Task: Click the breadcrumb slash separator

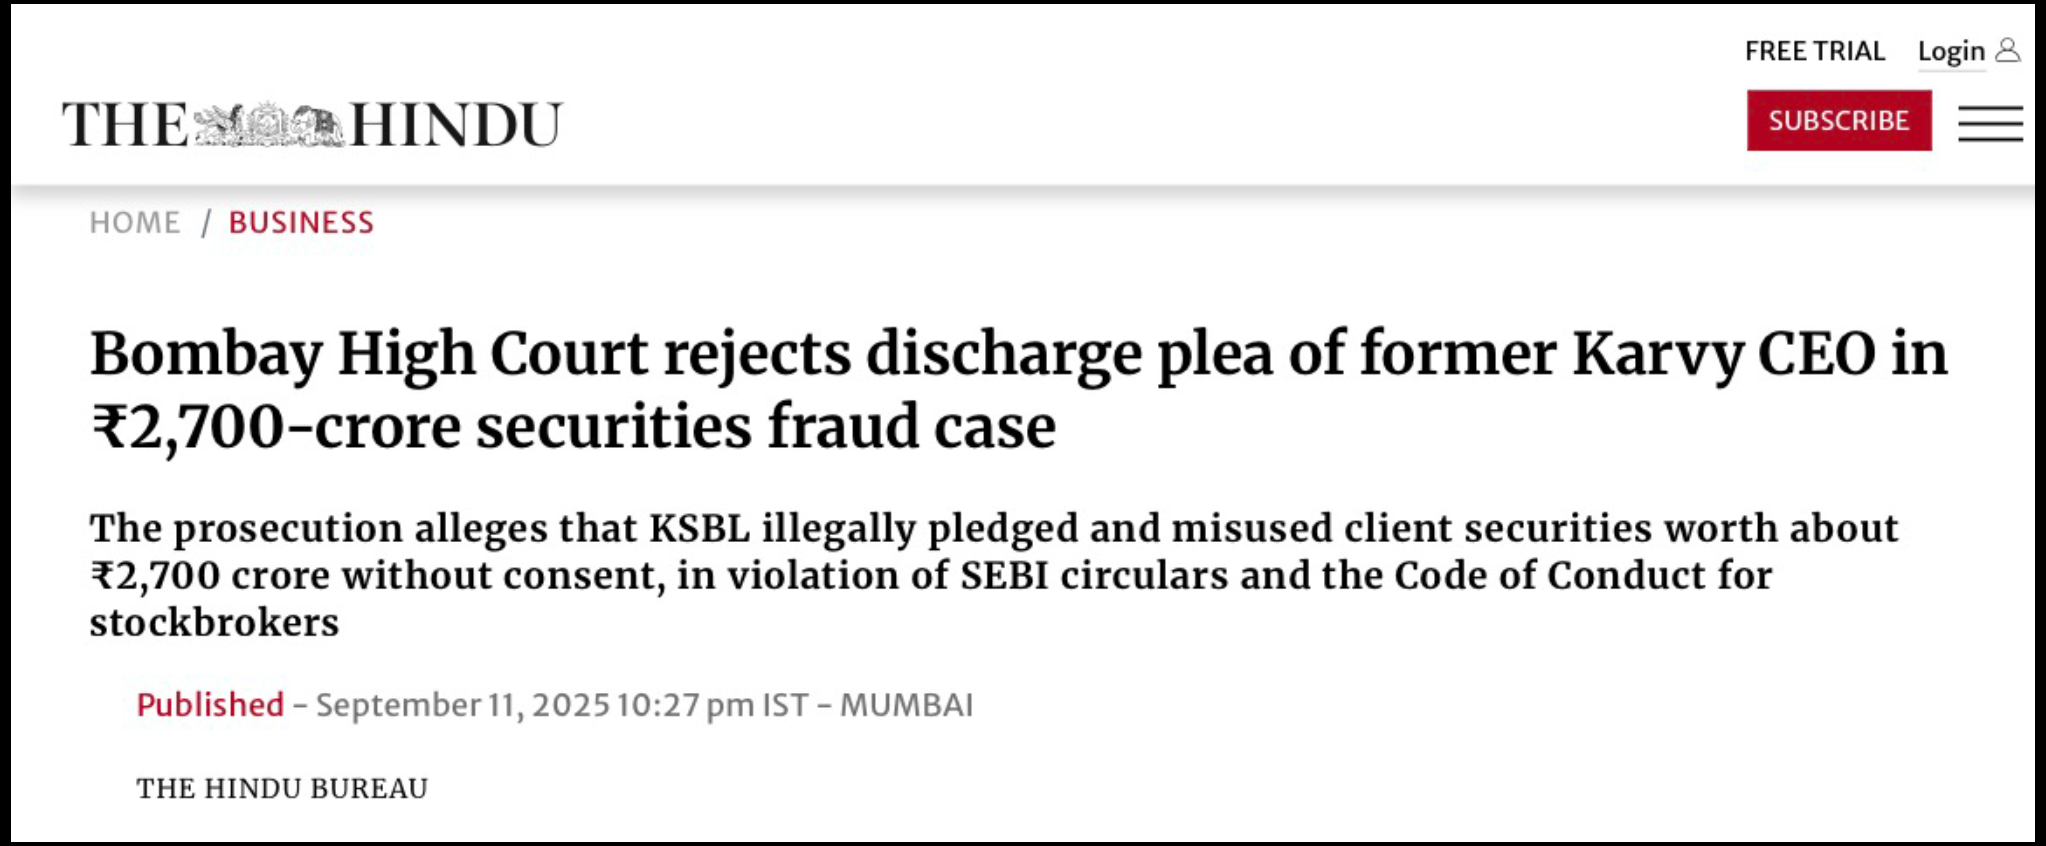Action: click(206, 222)
